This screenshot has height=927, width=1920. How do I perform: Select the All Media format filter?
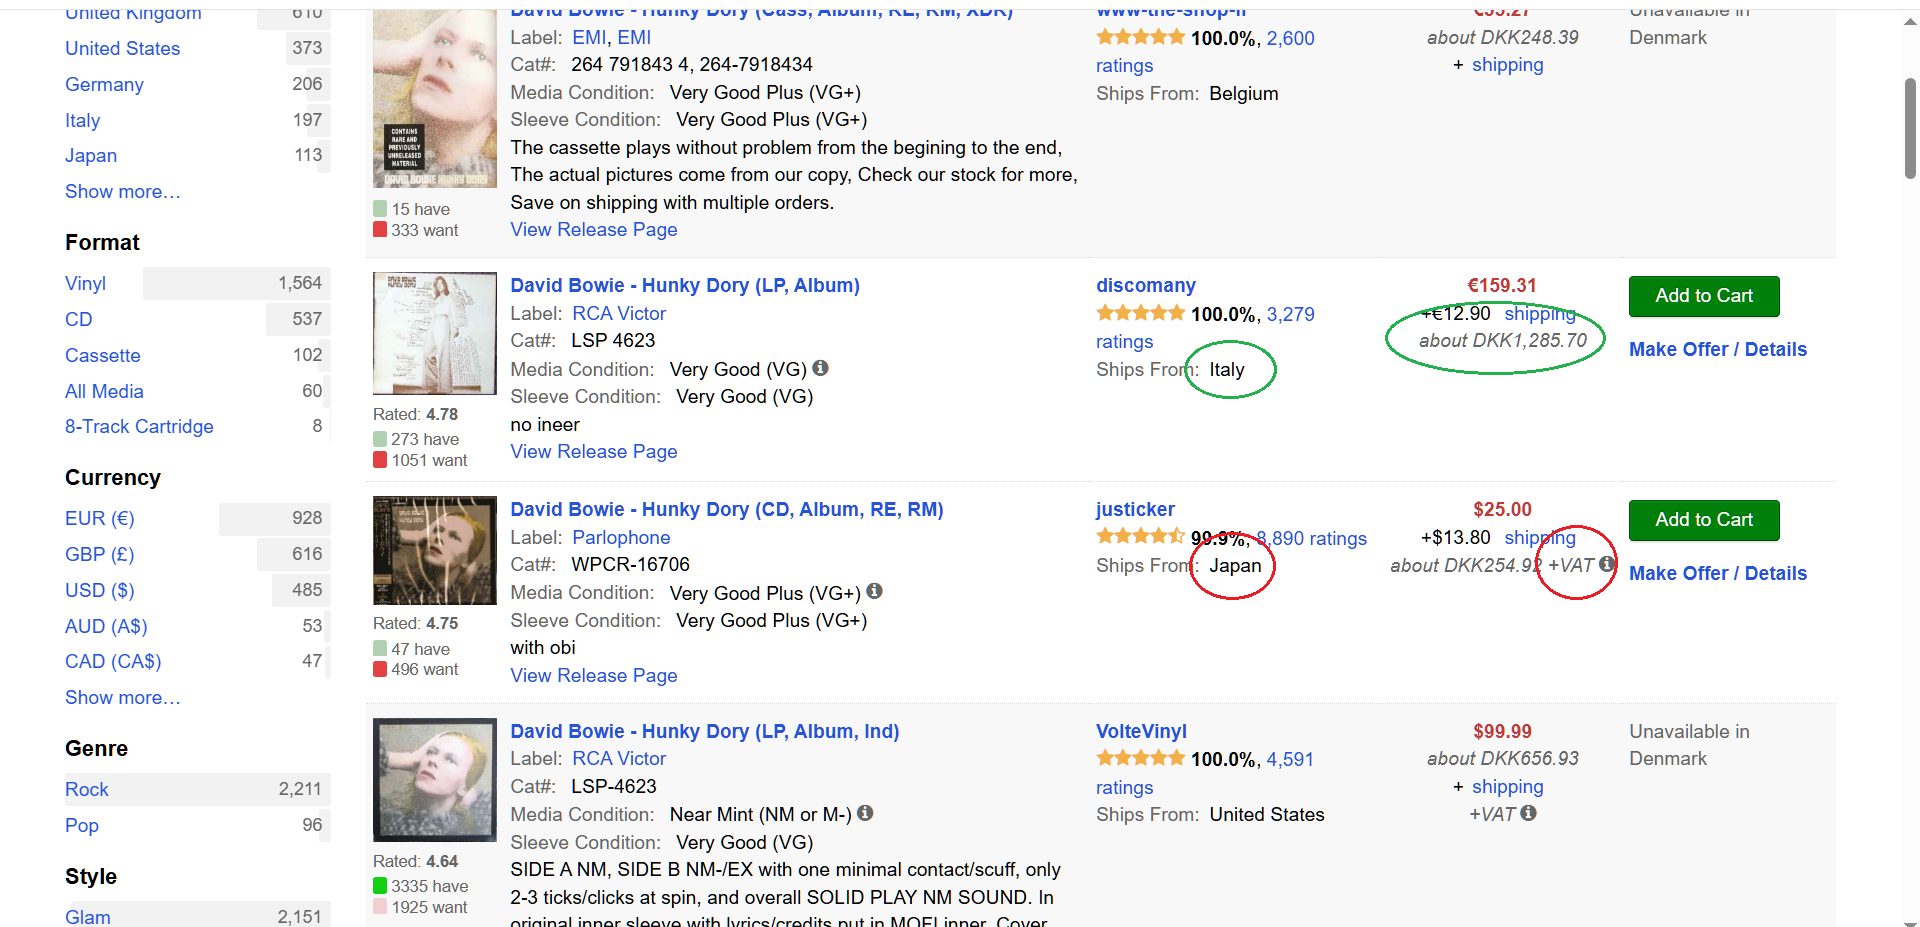(104, 391)
